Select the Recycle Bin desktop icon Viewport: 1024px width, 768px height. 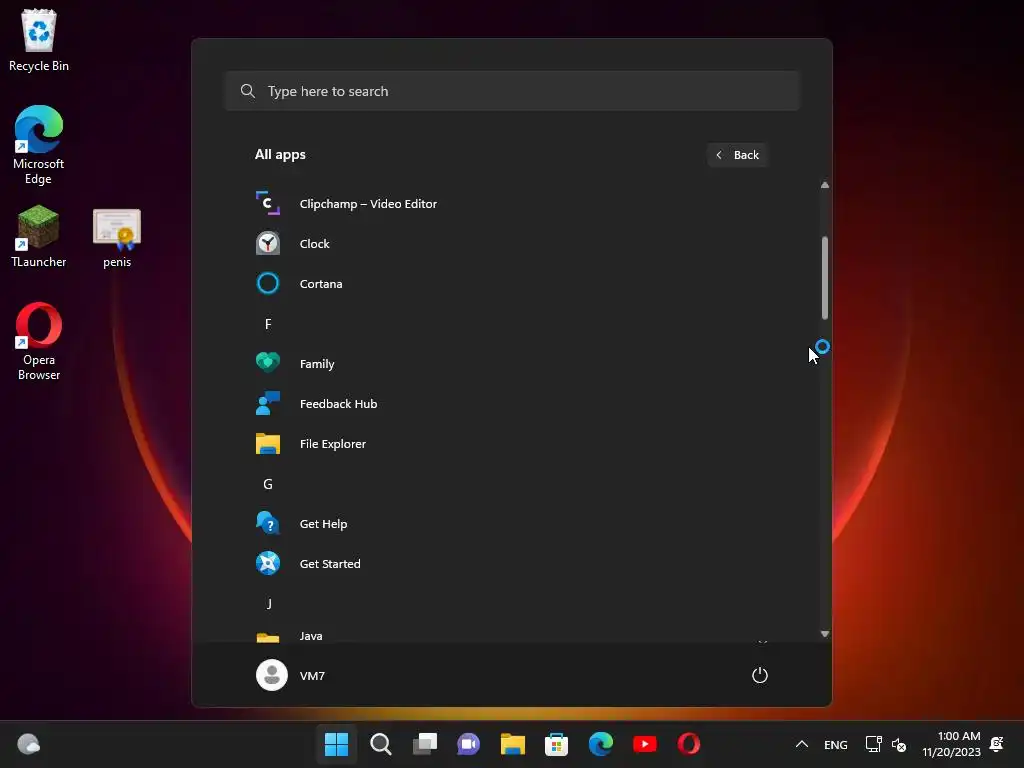39,40
